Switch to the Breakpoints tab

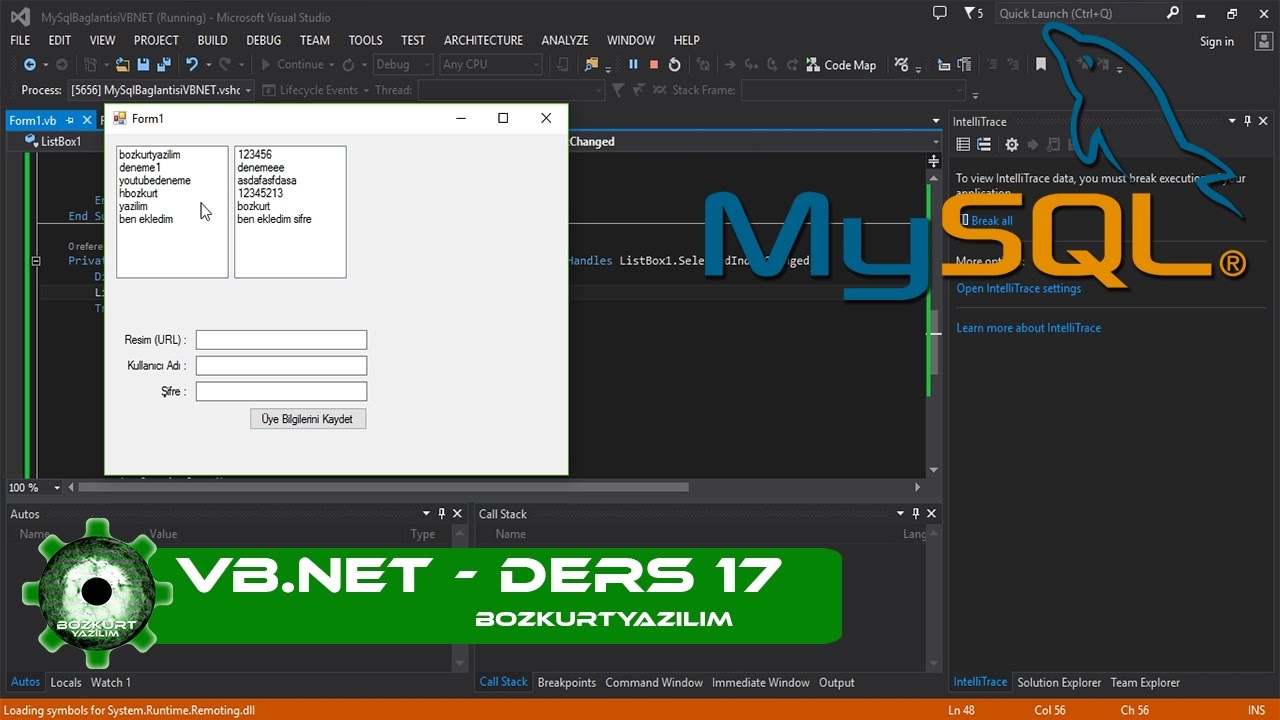pos(567,682)
